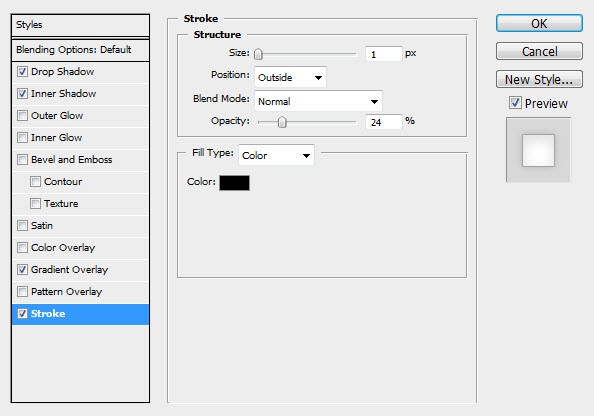Tick the Texture checkbox
This screenshot has width=594, height=416.
[35, 203]
